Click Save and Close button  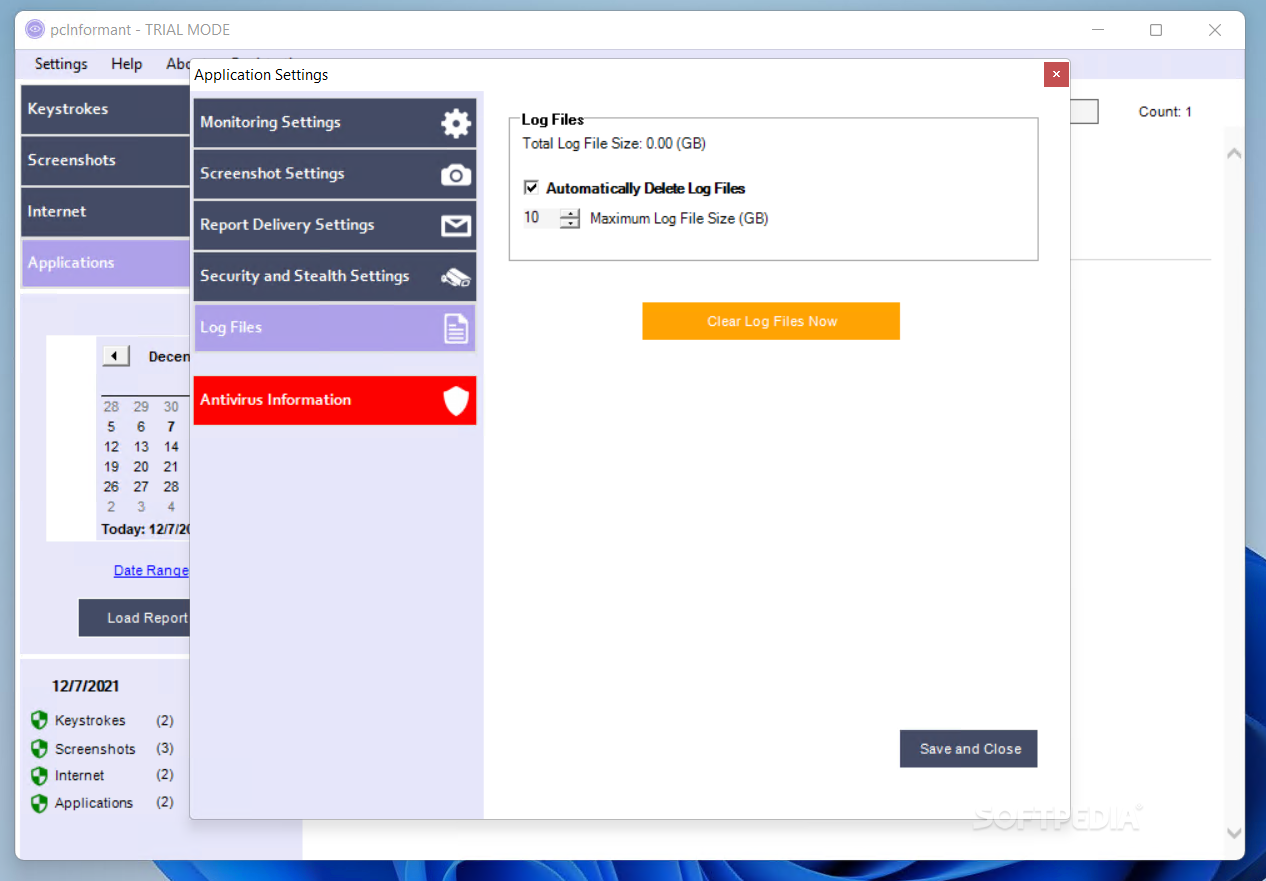tap(968, 749)
